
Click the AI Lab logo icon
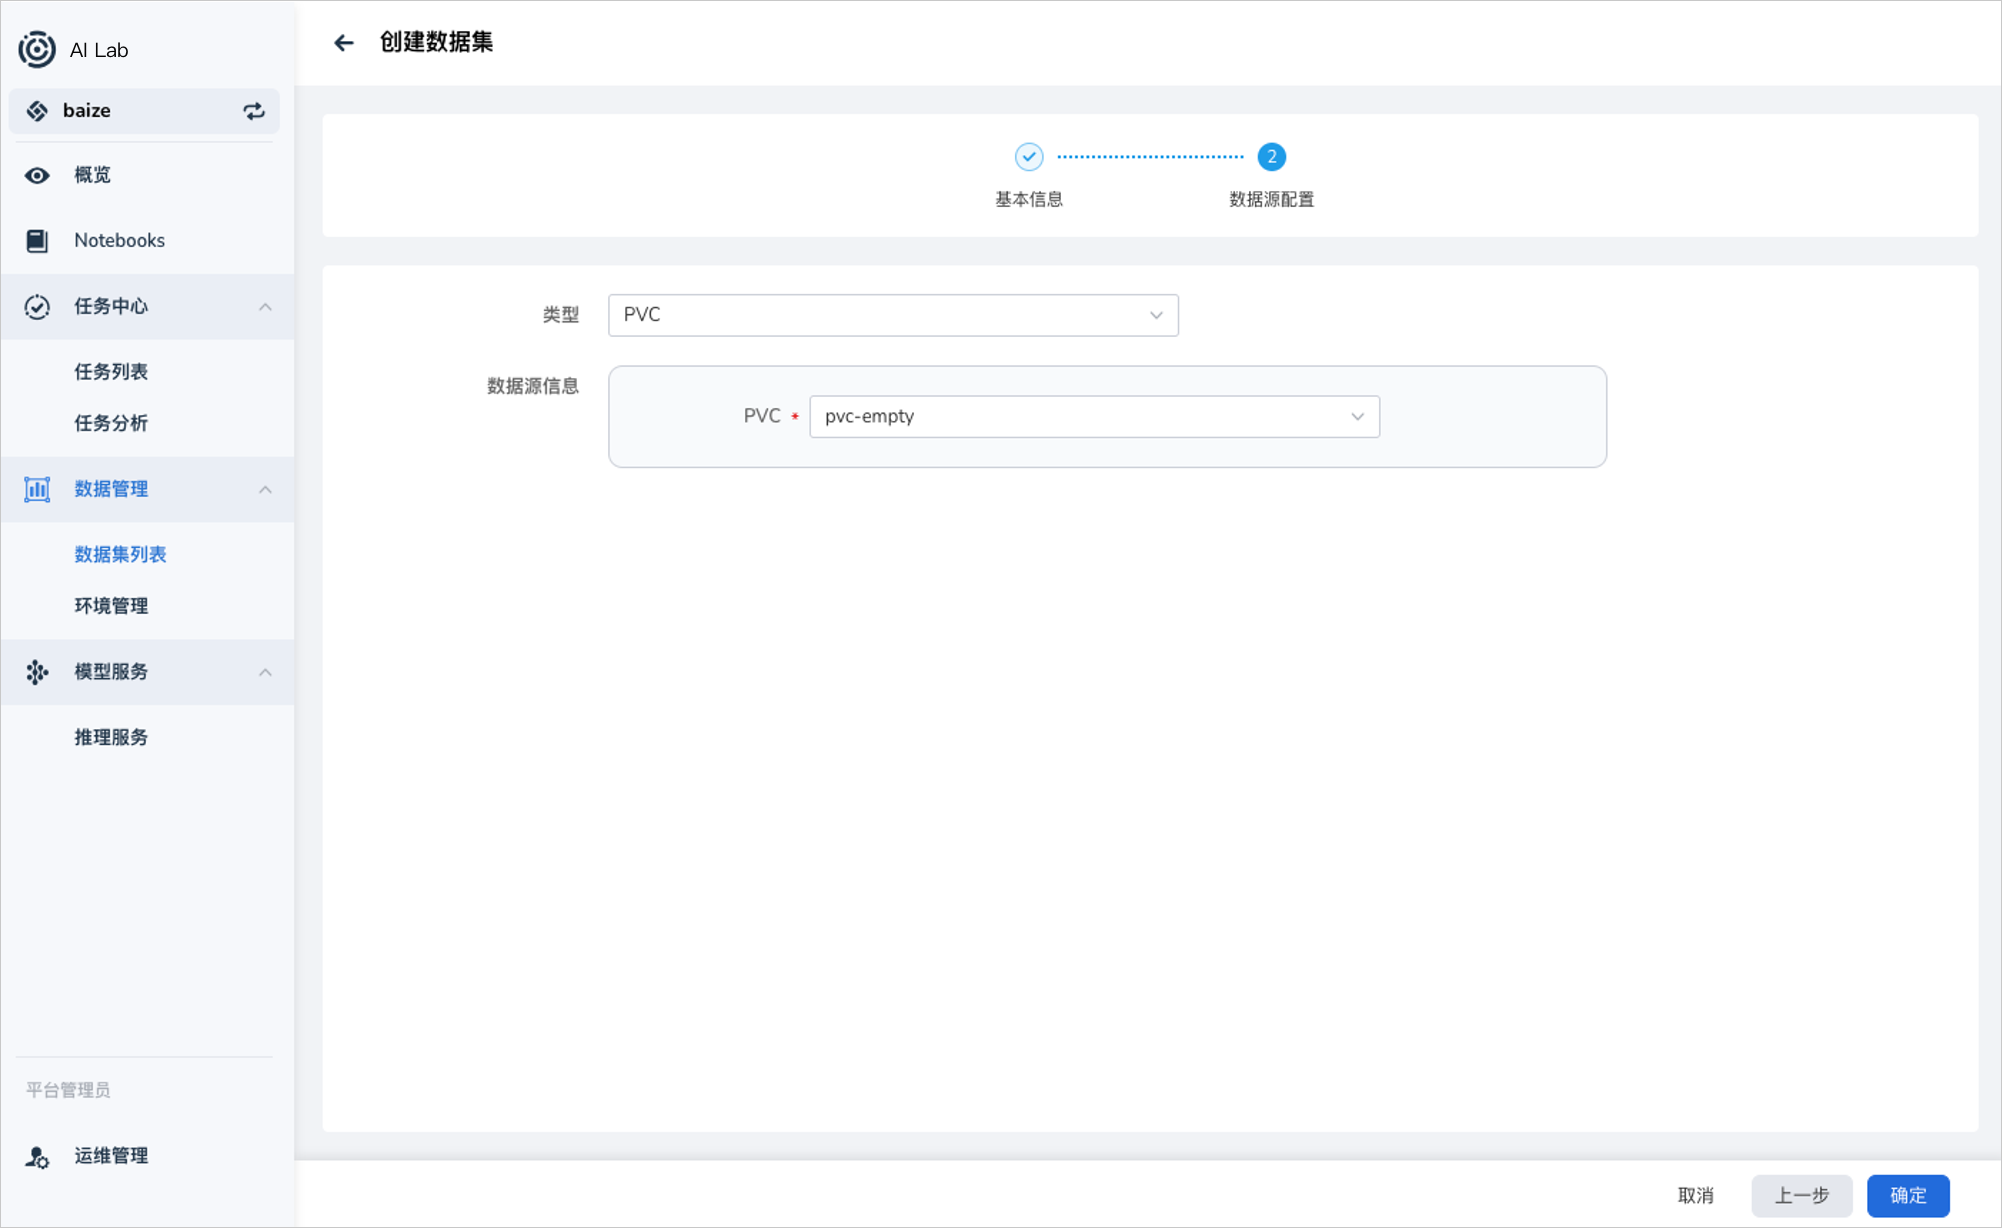[x=37, y=49]
